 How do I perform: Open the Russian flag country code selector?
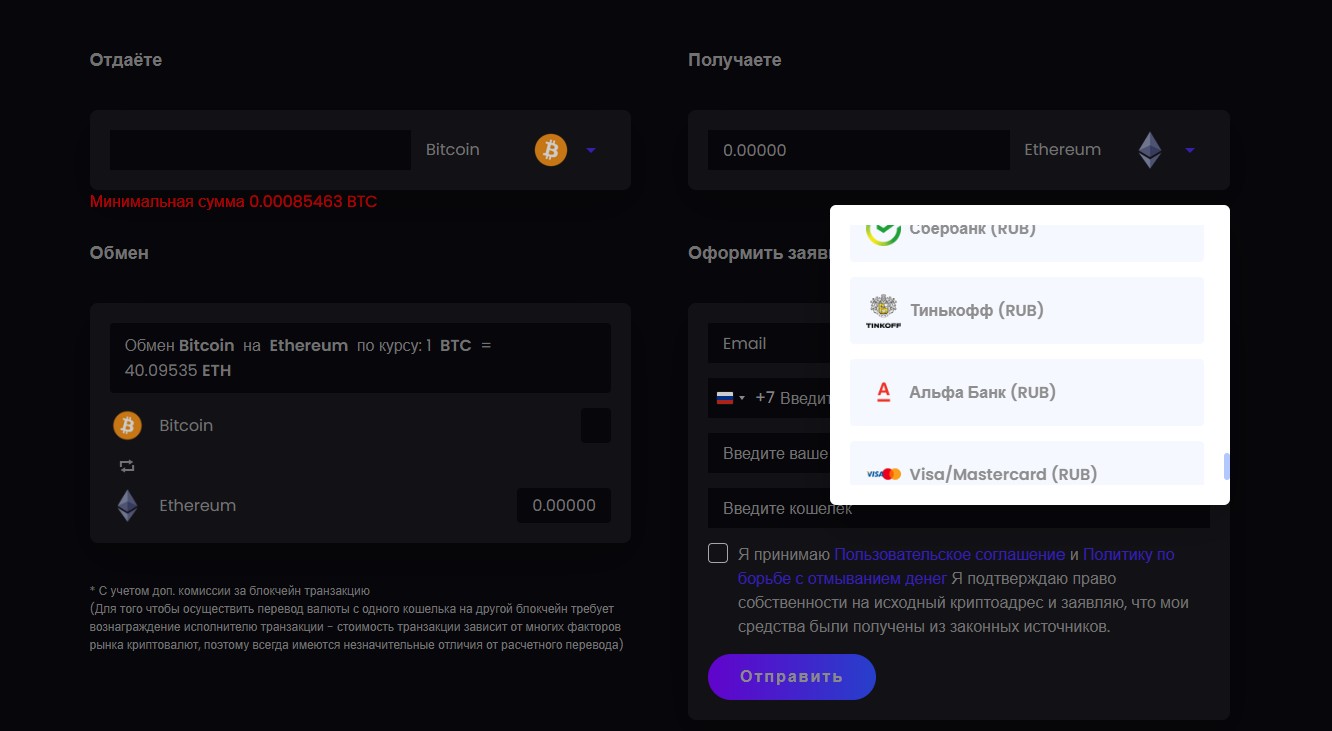point(730,398)
